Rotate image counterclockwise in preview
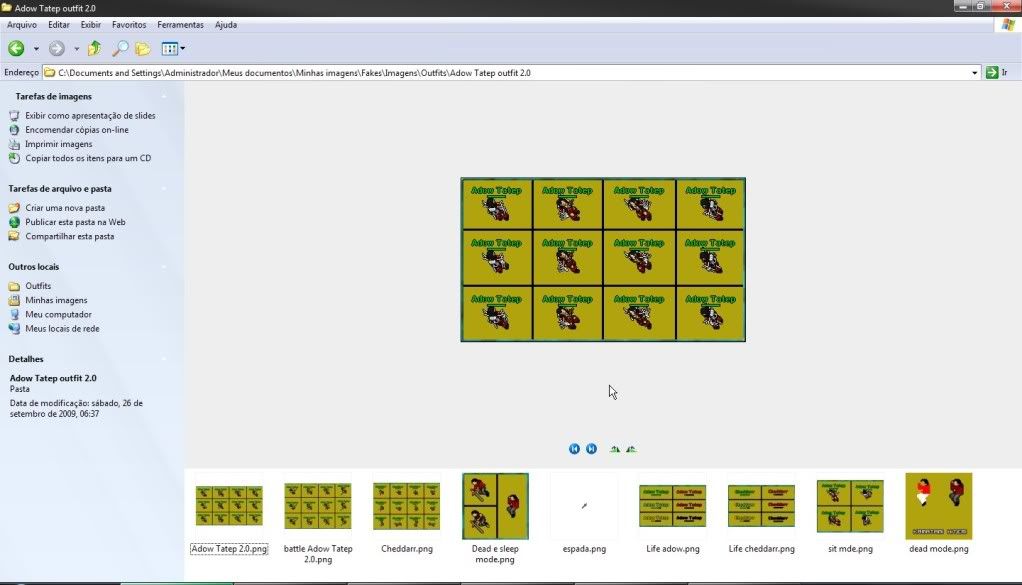The image size is (1022, 585). coord(631,449)
